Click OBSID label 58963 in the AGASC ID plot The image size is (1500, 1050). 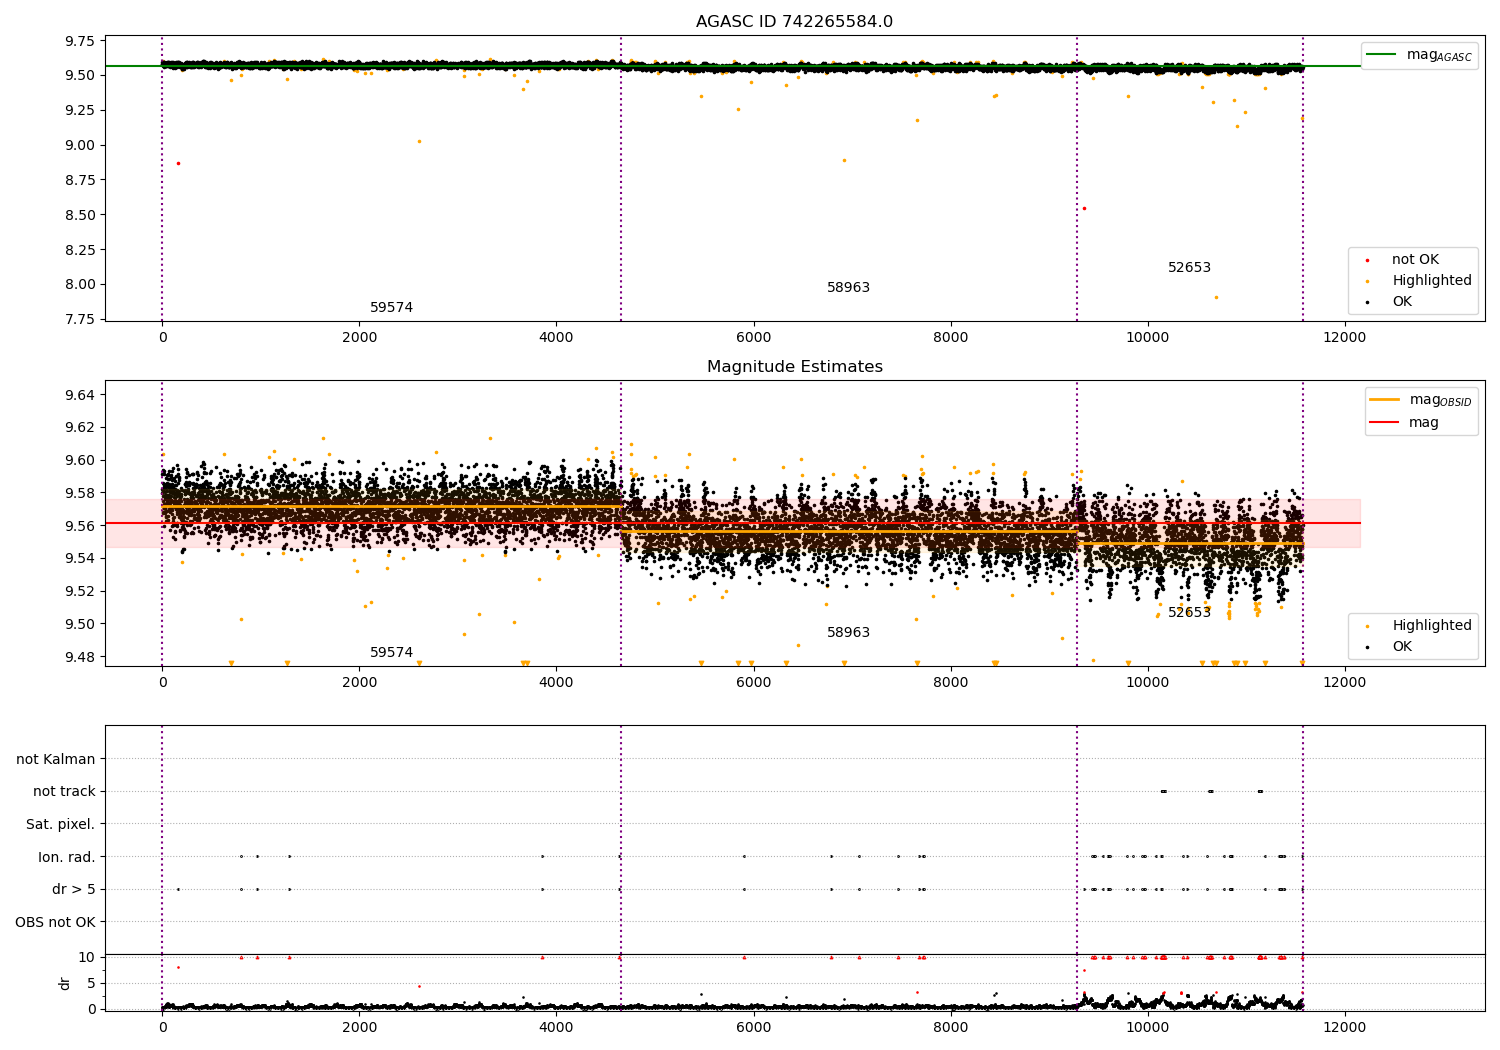pos(848,288)
